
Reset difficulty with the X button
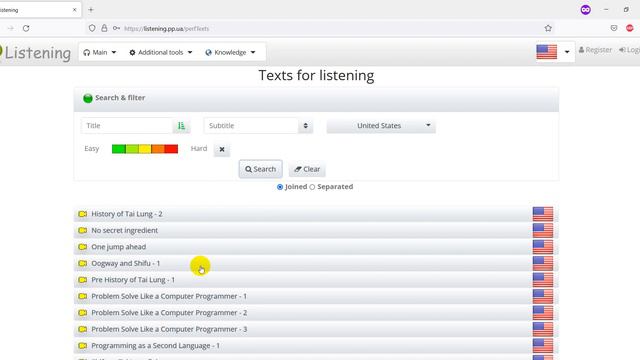coord(222,149)
